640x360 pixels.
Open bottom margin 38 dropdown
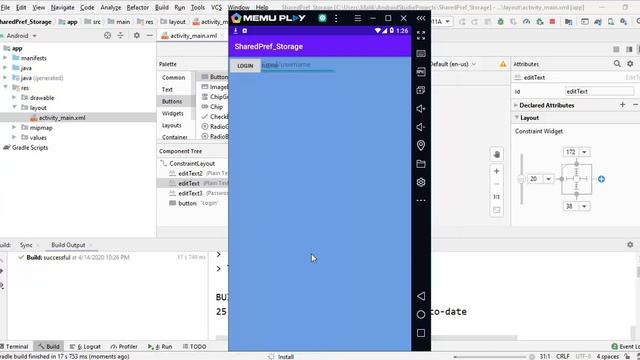pos(584,206)
